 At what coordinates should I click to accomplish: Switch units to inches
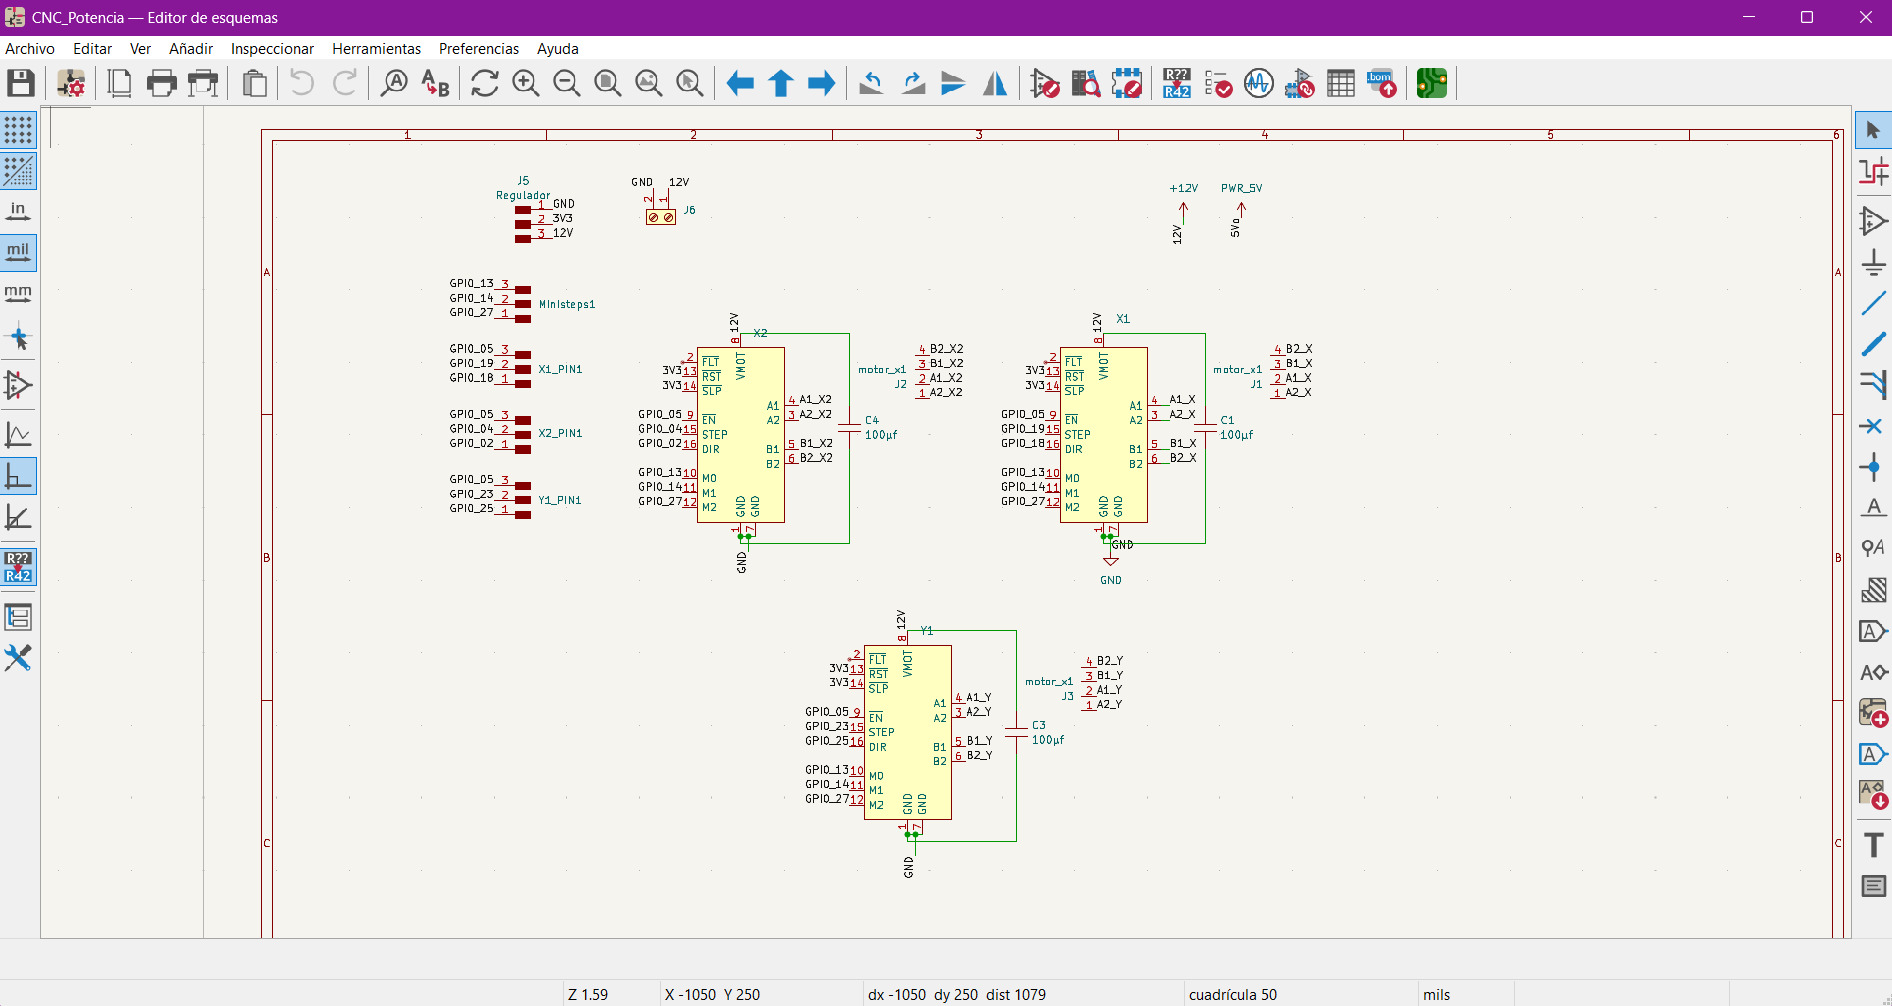point(19,211)
